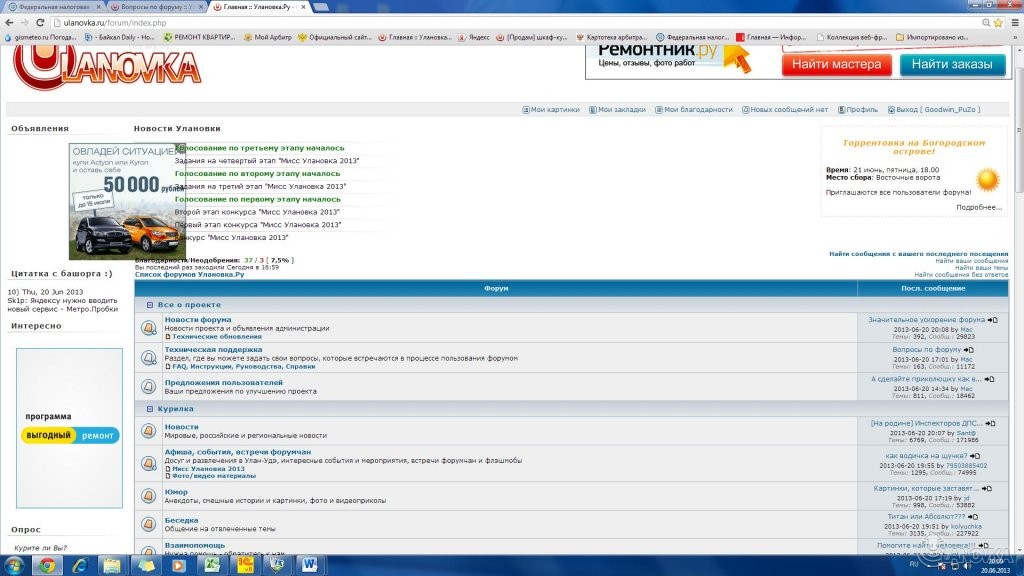Click status icon beside "Новости форума"

coord(149,327)
